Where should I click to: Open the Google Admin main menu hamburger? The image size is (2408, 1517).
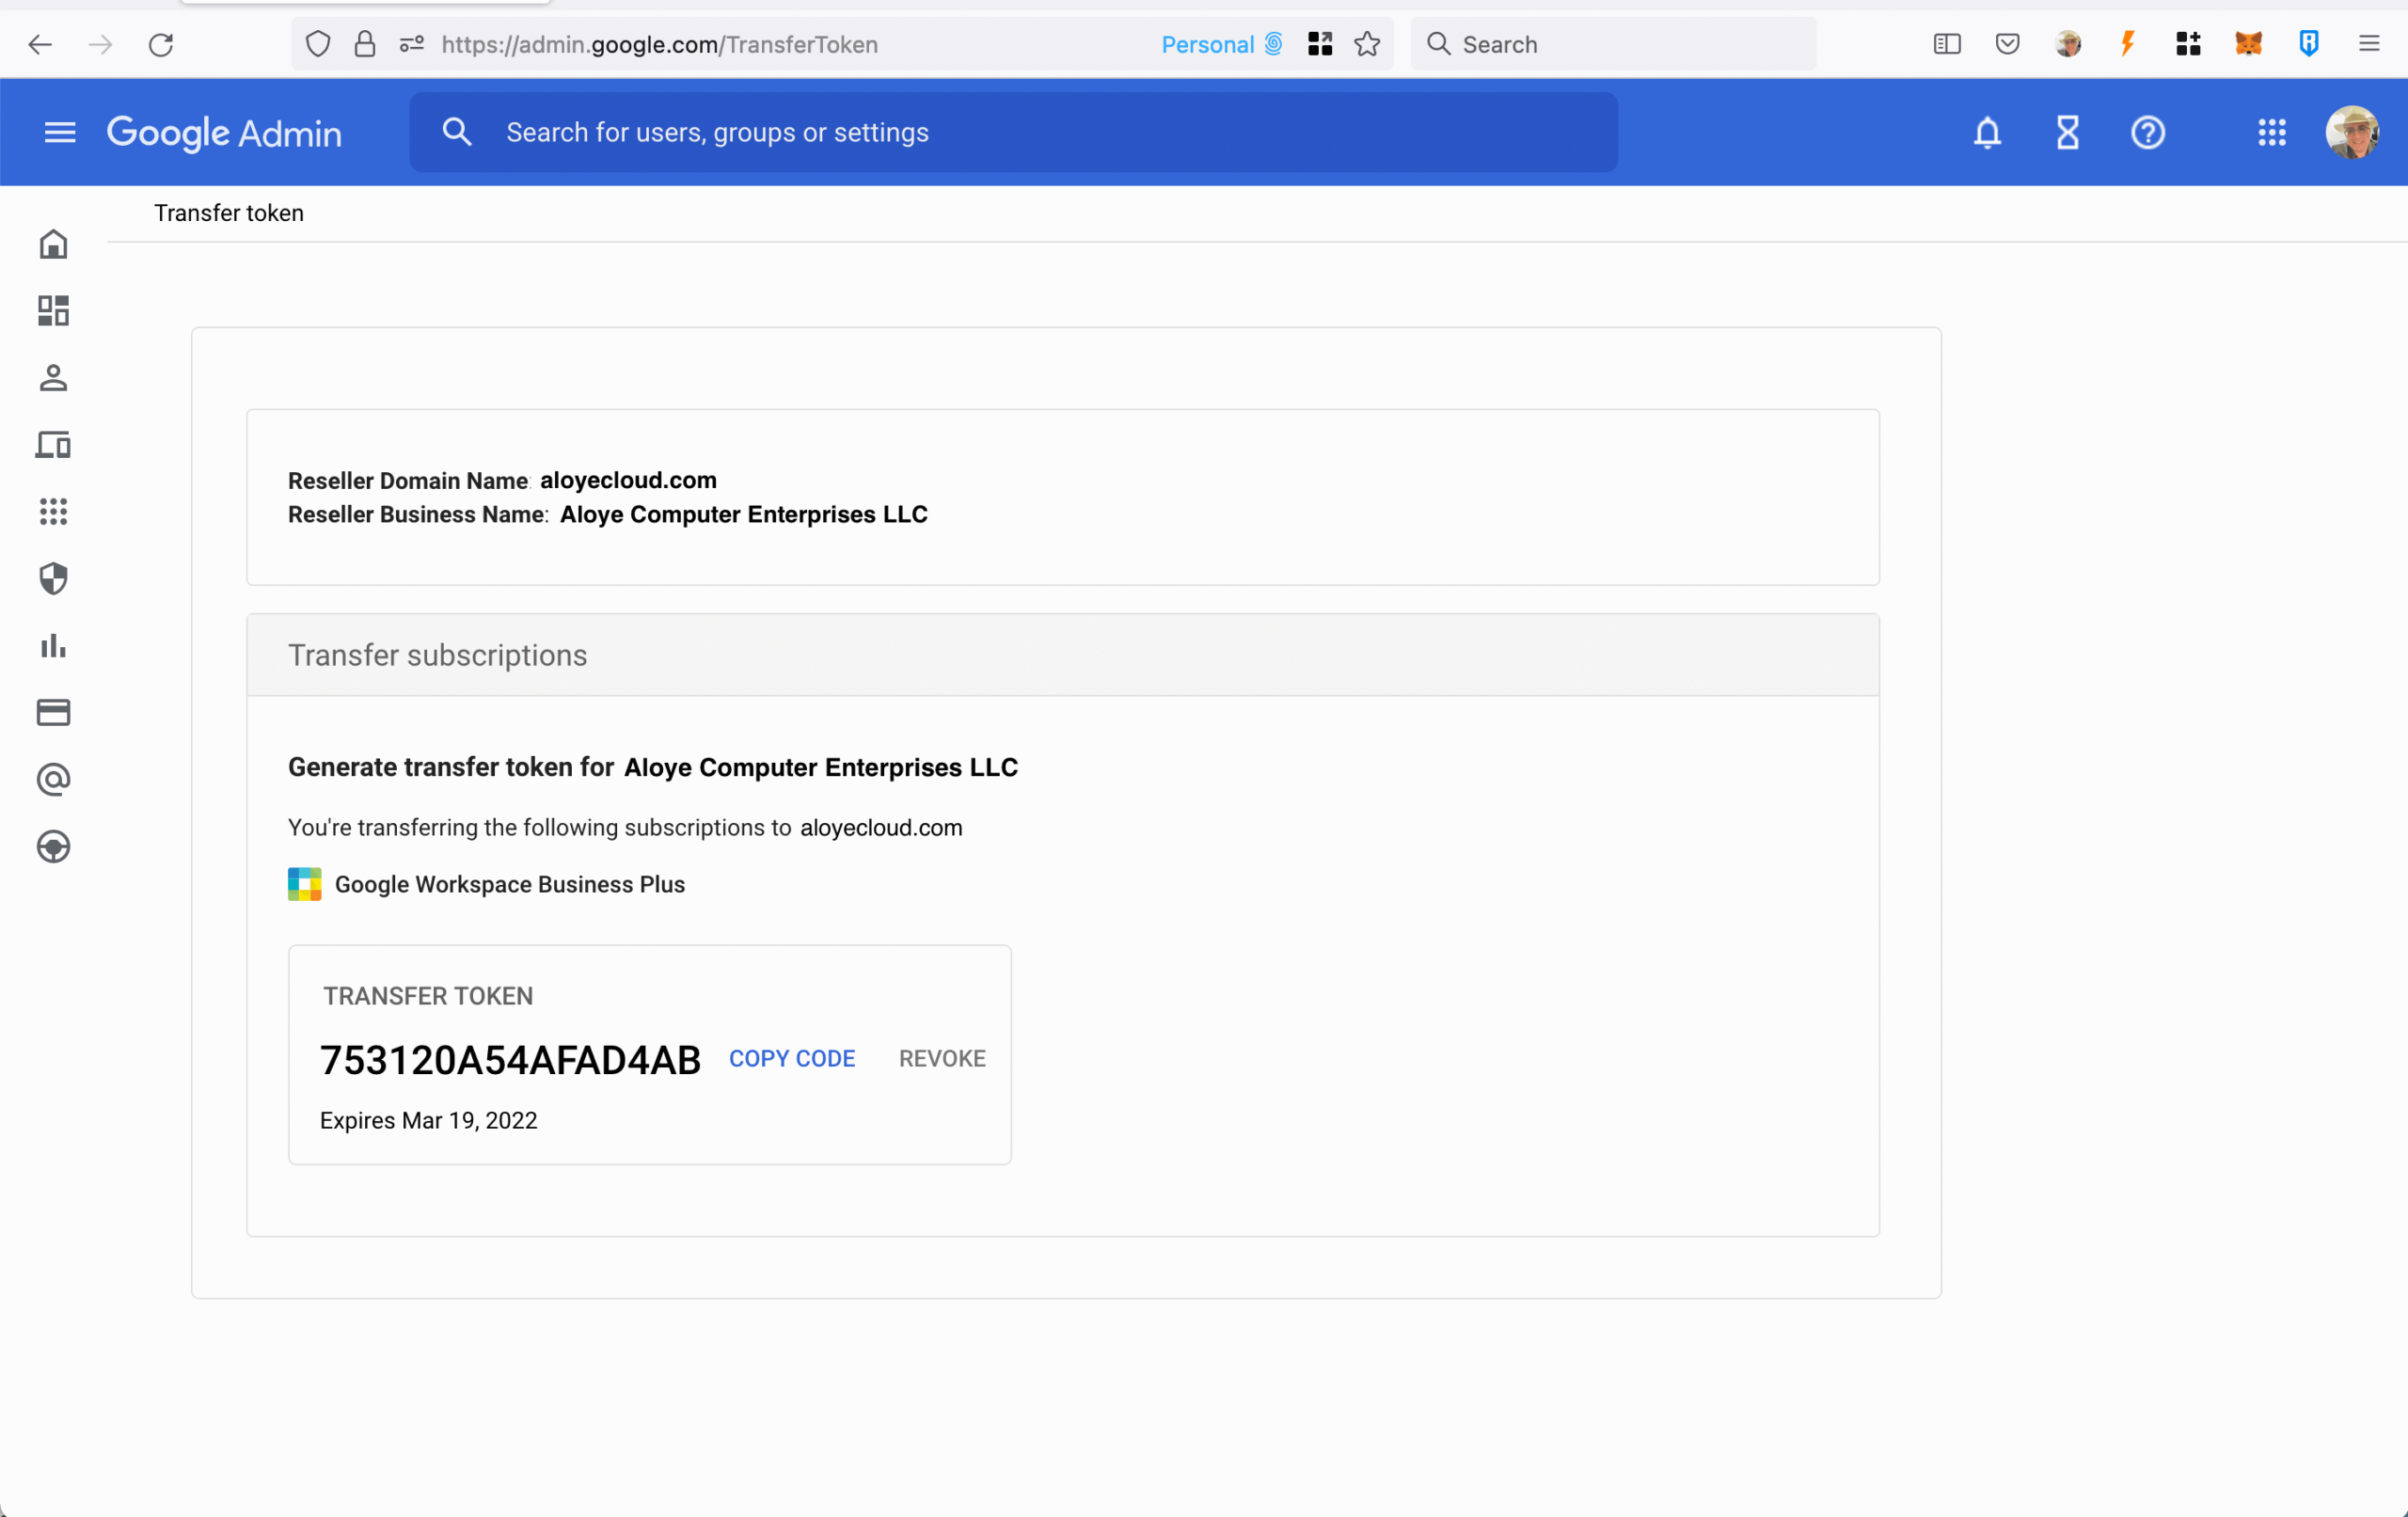click(60, 132)
